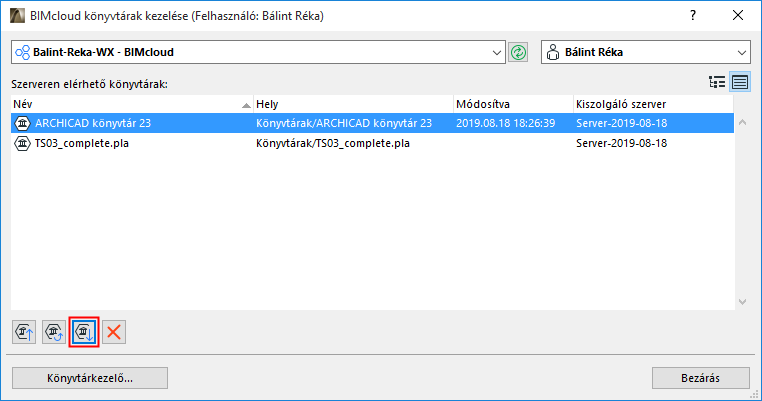The height and width of the screenshot is (401, 762).
Task: Sort by the Név column header
Action: (132, 104)
